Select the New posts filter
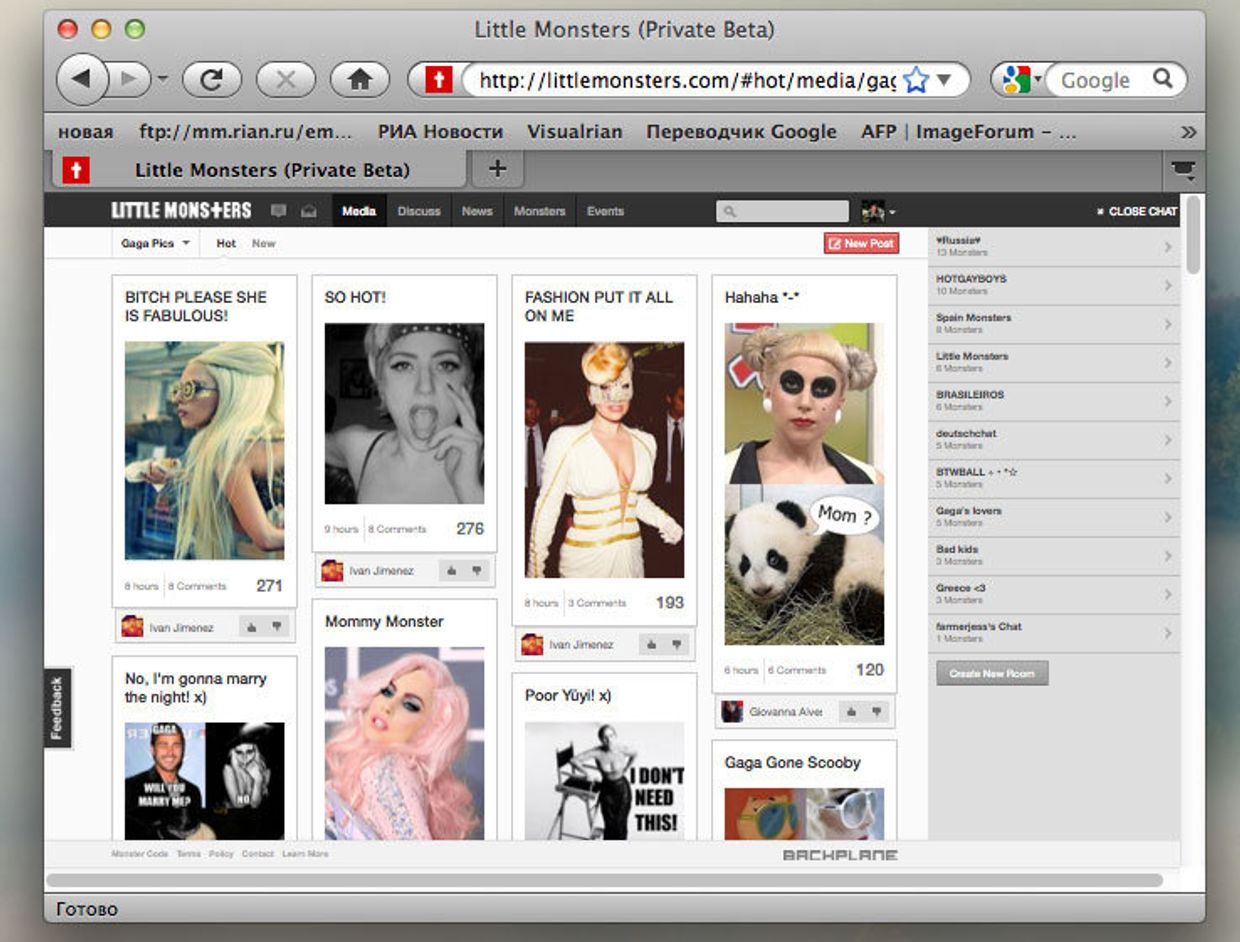Image resolution: width=1240 pixels, height=942 pixels. (x=264, y=243)
